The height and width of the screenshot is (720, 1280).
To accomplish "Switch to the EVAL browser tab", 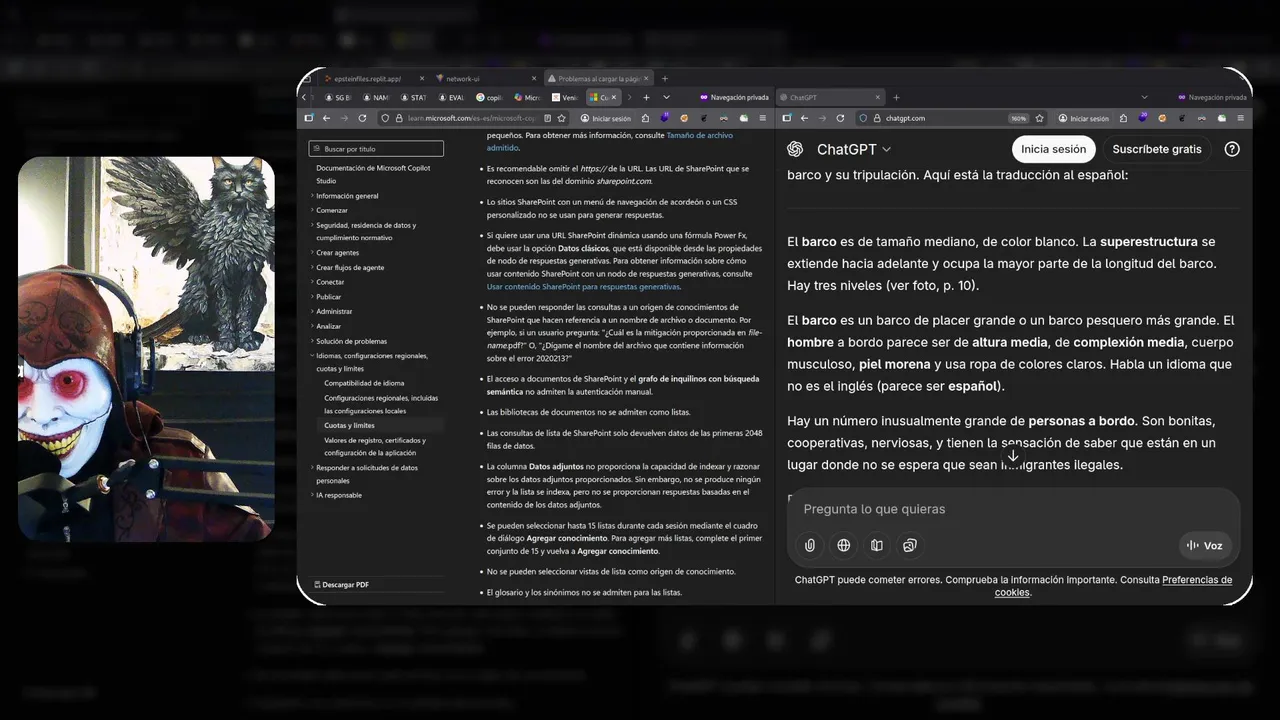I will click(x=453, y=97).
